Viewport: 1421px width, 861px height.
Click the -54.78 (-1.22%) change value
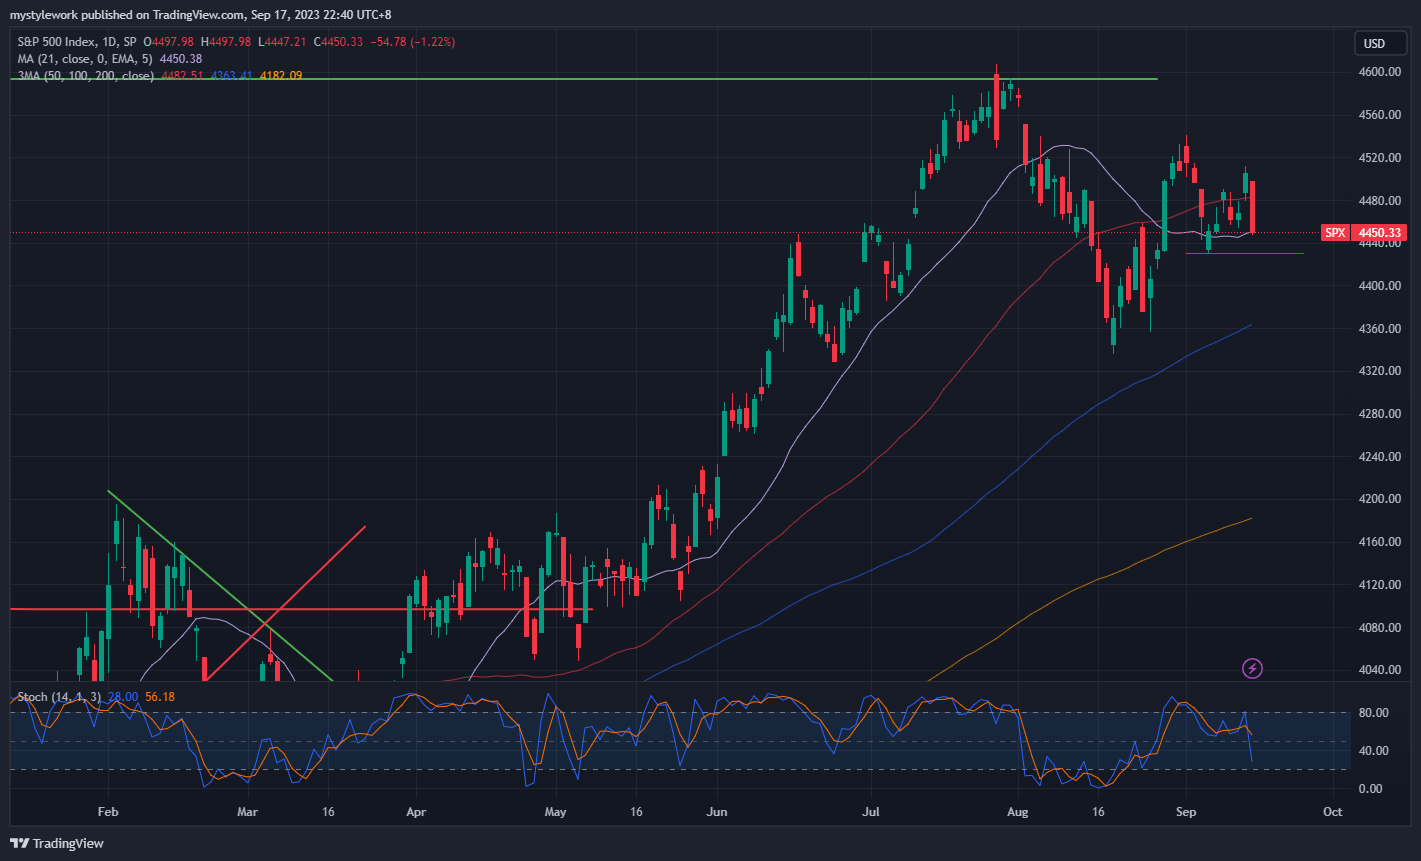click(414, 42)
